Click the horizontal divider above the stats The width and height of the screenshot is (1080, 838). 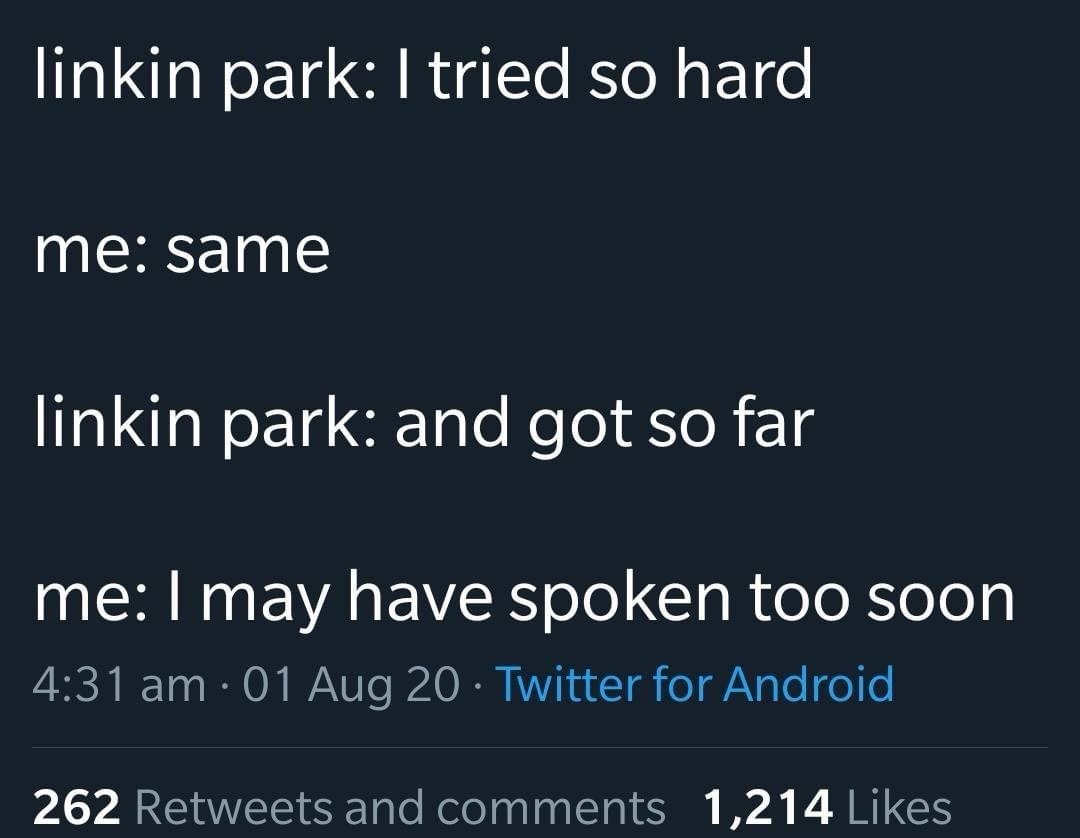(540, 747)
